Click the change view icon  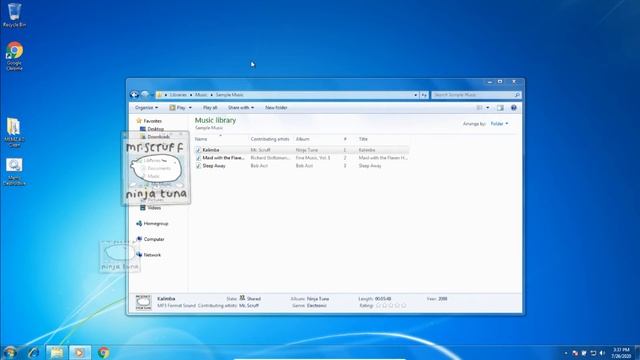(x=479, y=108)
